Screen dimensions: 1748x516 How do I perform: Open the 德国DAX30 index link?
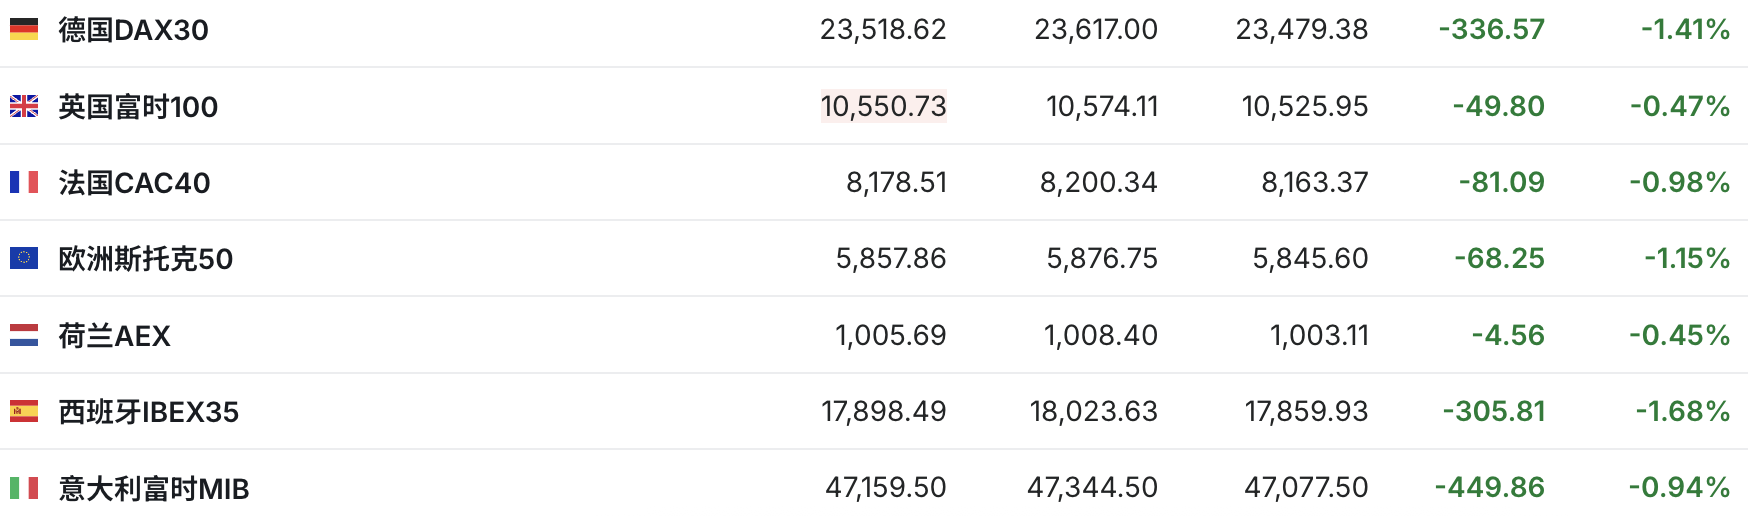tap(133, 30)
